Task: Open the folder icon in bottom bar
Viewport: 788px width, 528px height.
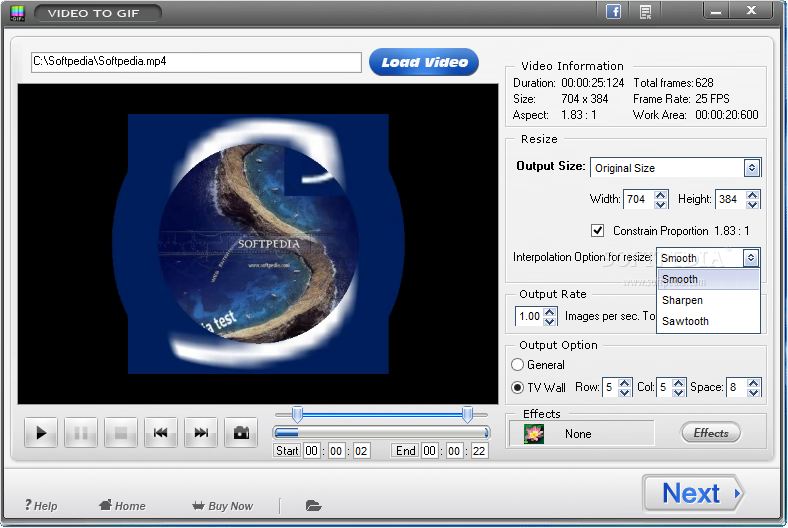Action: tap(313, 505)
